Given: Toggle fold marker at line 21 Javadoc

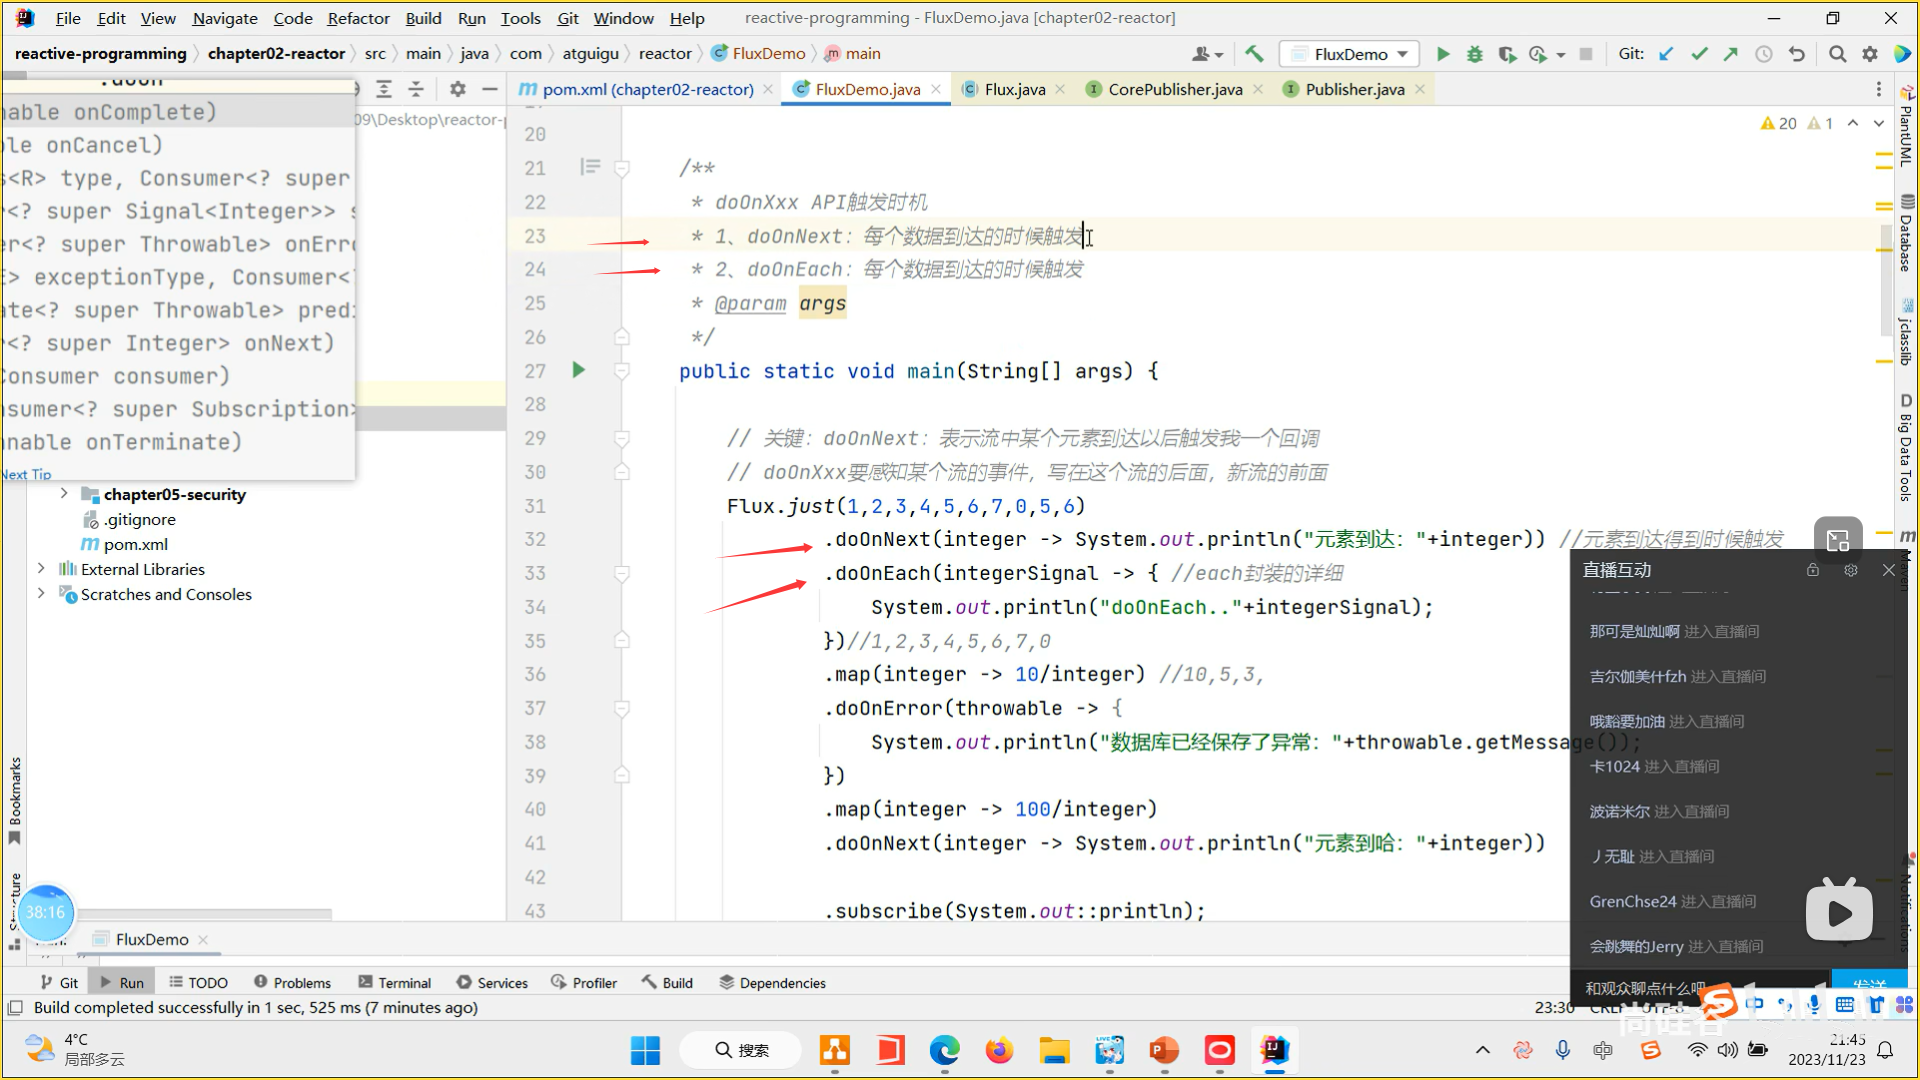Looking at the screenshot, I should [x=621, y=169].
